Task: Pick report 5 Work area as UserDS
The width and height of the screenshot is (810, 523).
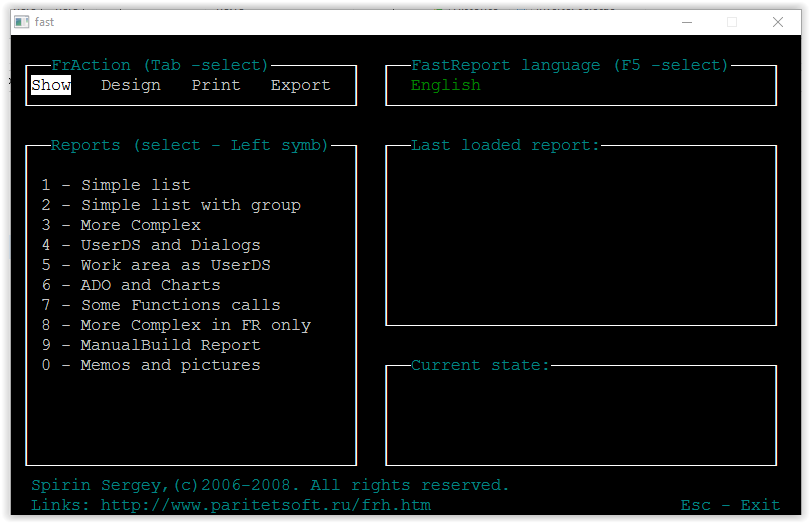Action: [x=156, y=265]
